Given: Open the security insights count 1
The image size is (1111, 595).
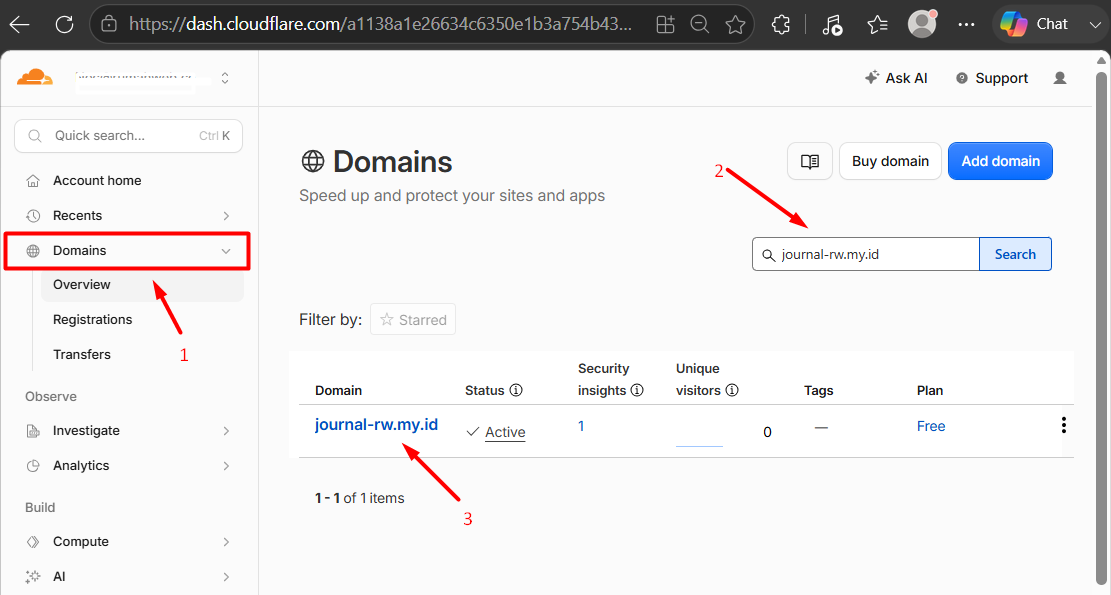Looking at the screenshot, I should click(581, 426).
